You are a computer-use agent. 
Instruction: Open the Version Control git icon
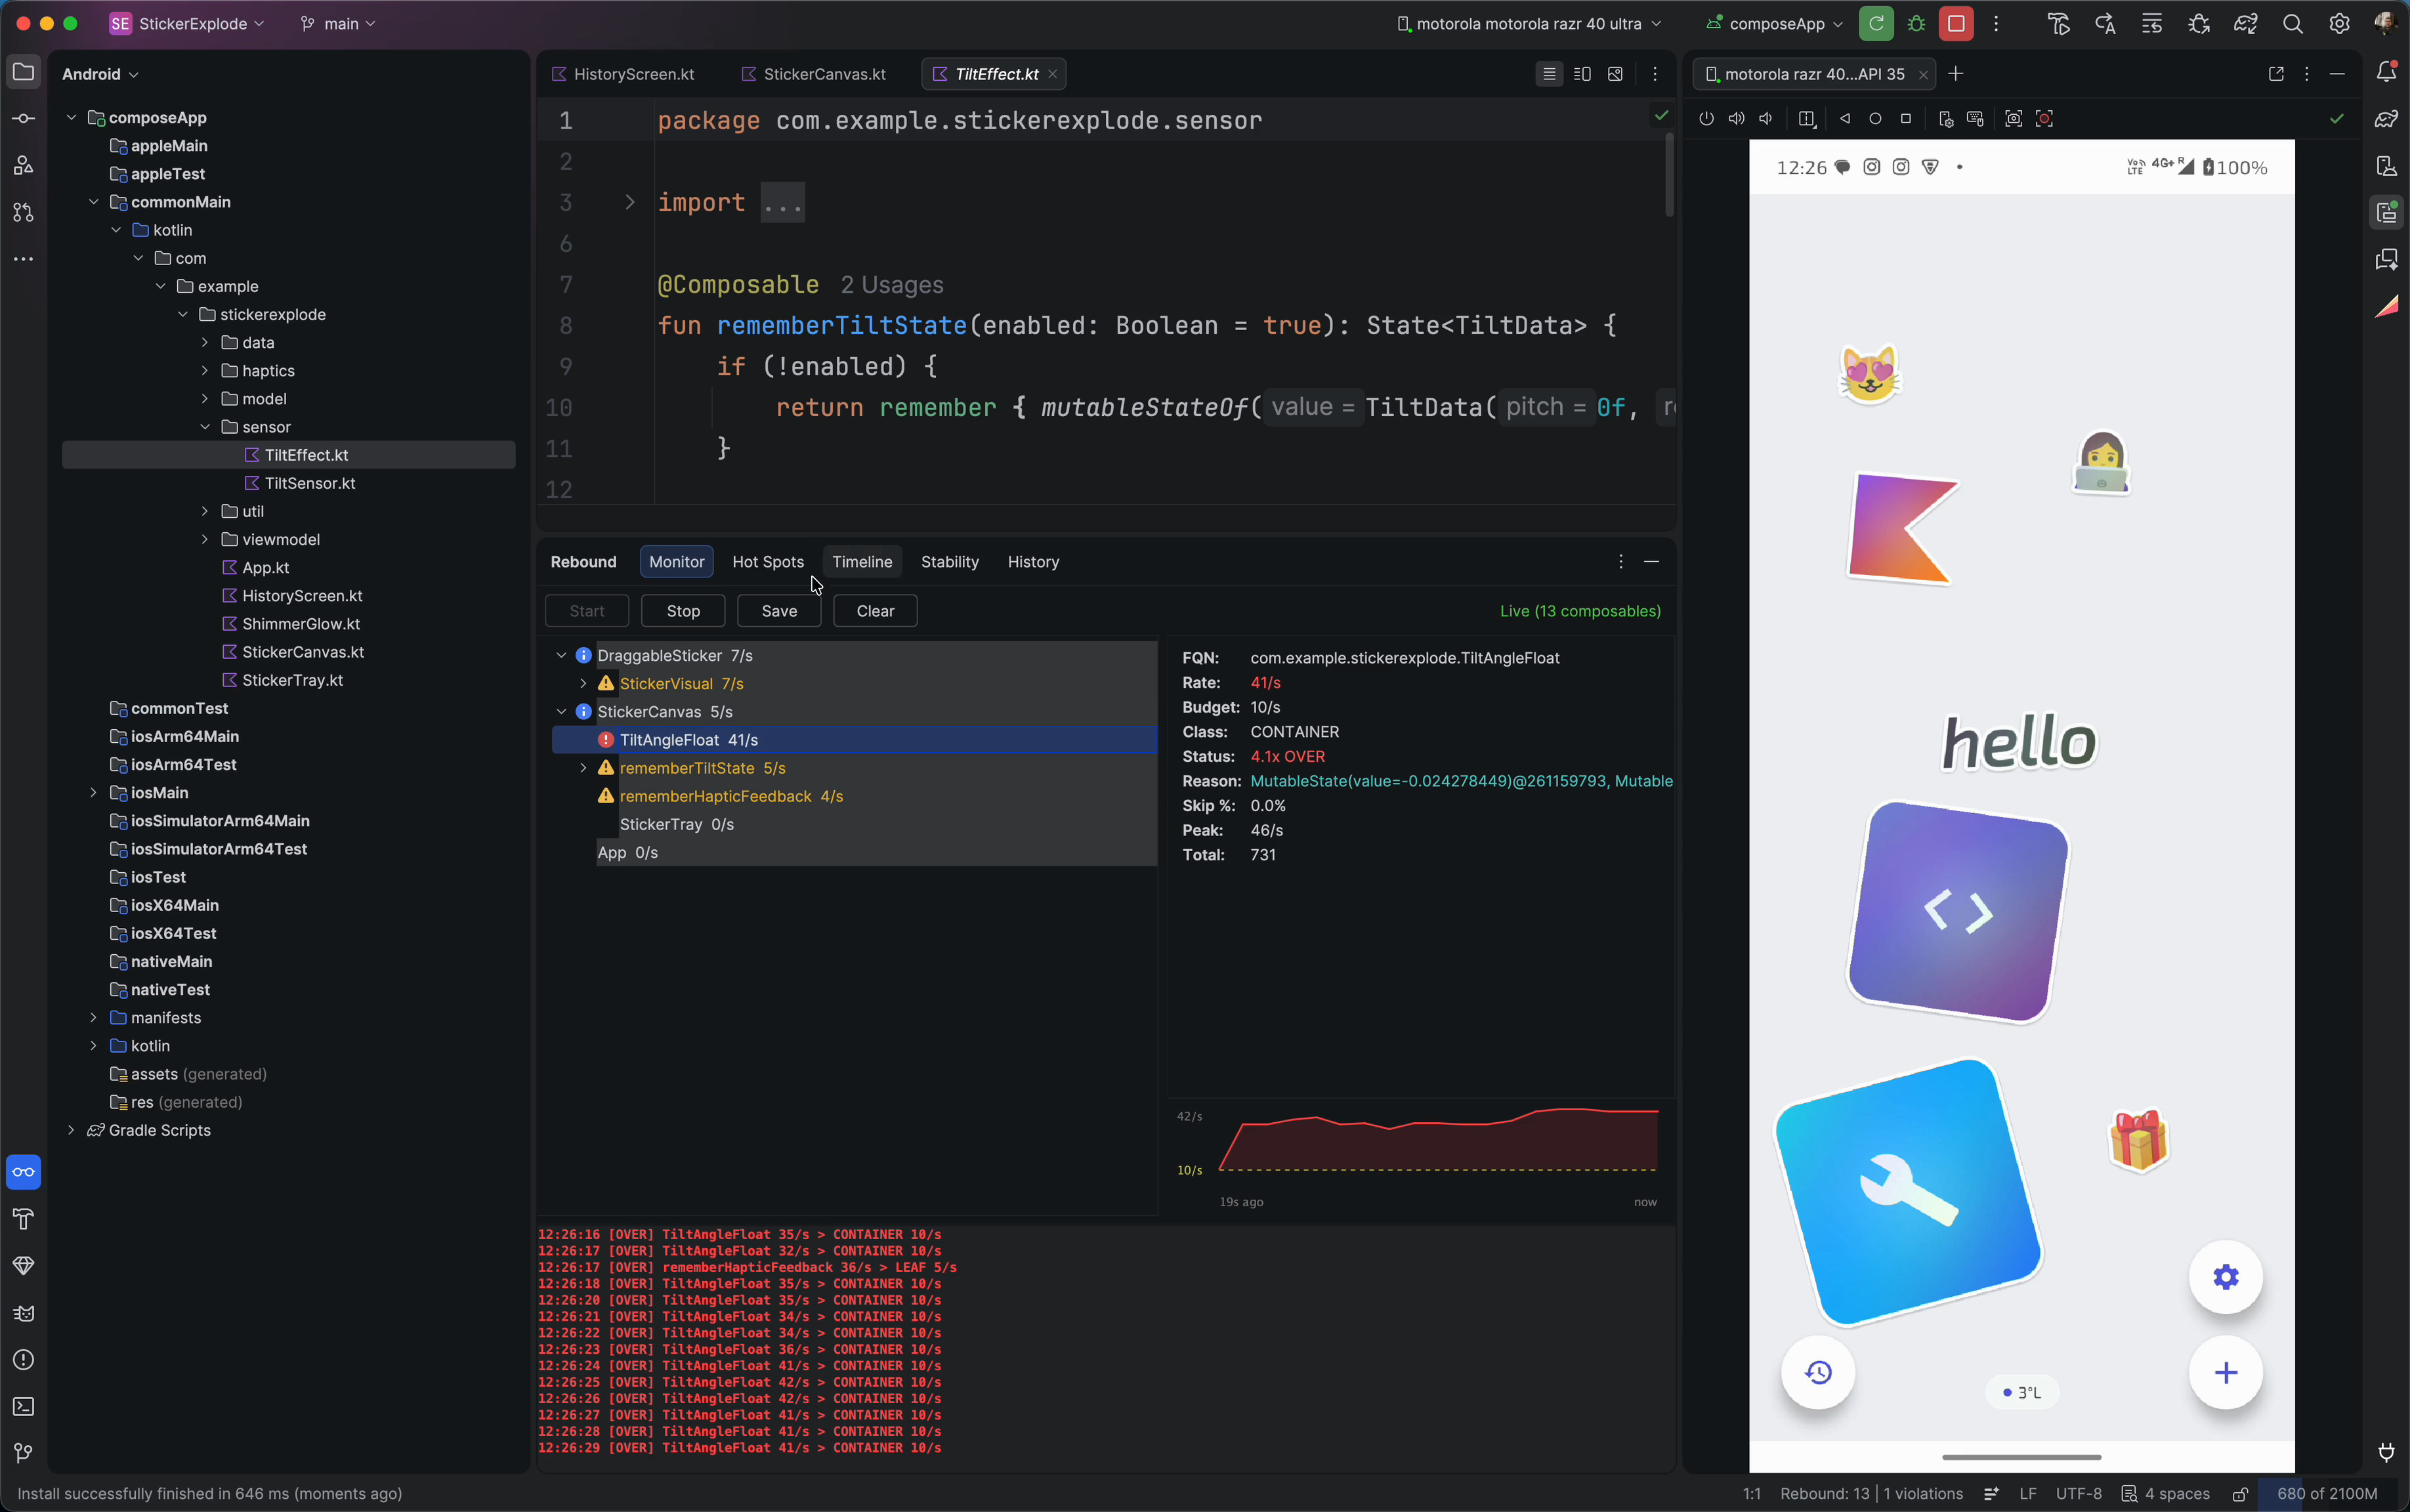(23, 1453)
